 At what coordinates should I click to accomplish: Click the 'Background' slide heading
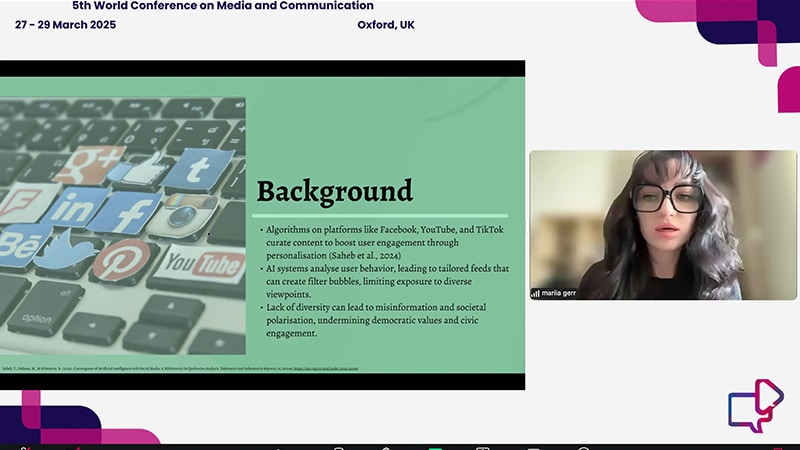point(334,190)
